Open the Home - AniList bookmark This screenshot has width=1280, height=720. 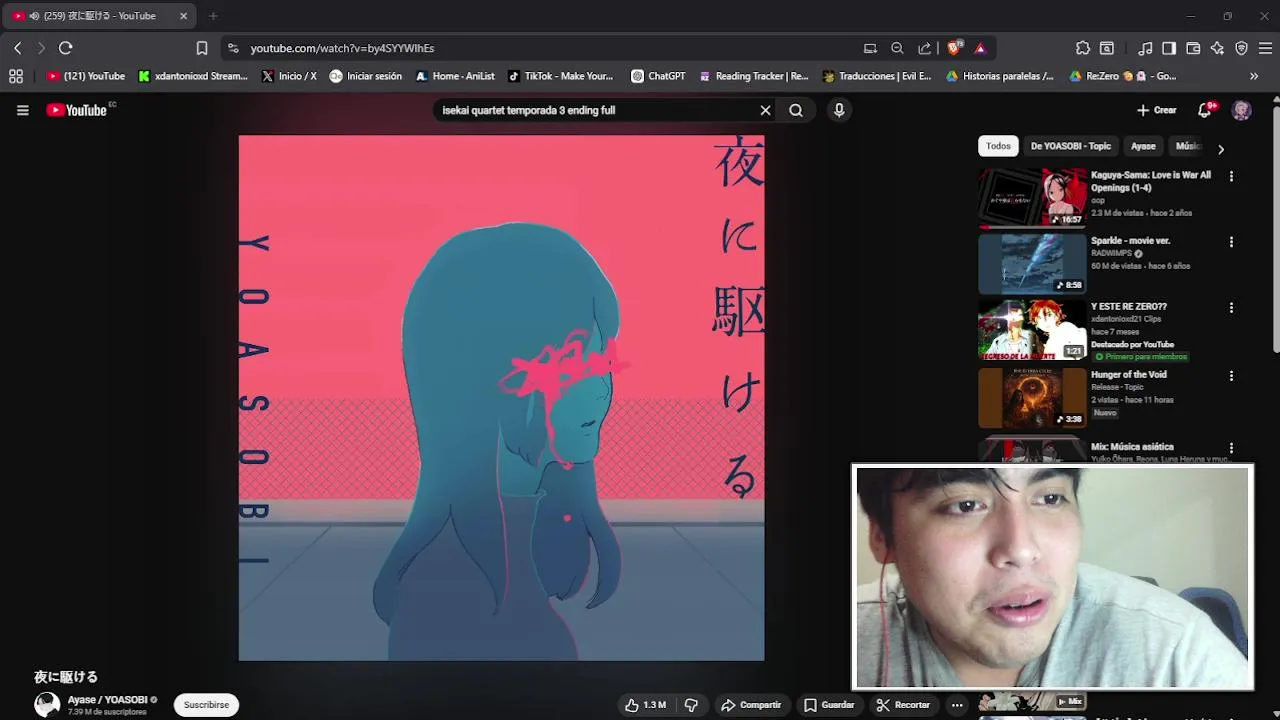455,76
